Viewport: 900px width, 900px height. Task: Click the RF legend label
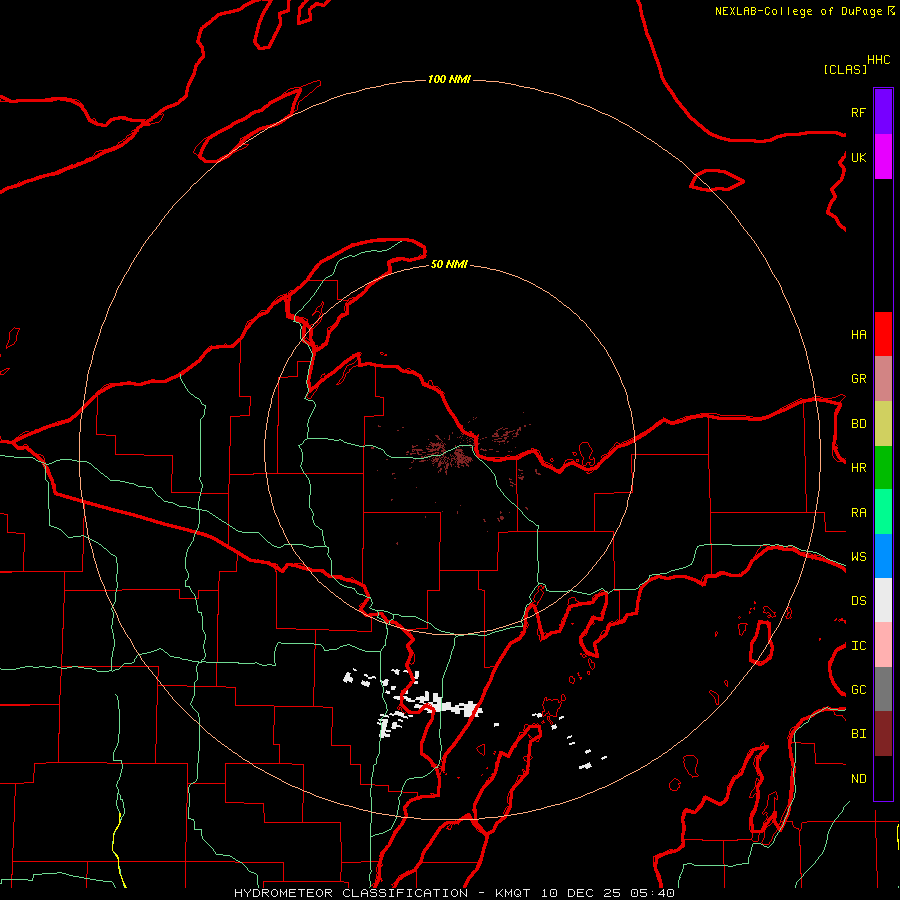(858, 112)
